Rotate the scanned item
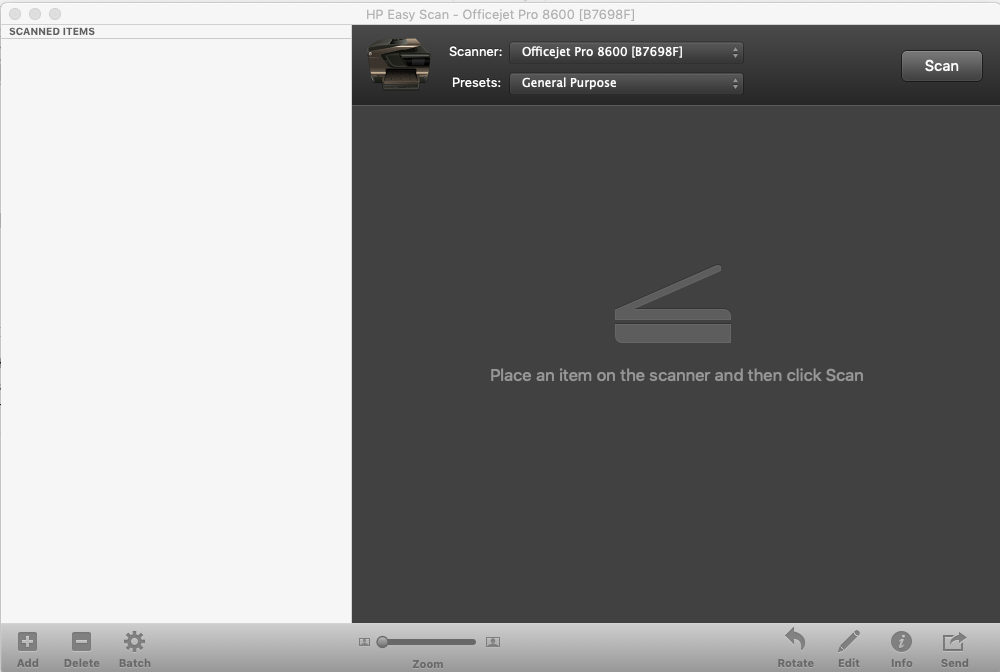This screenshot has height=672, width=1000. (795, 639)
